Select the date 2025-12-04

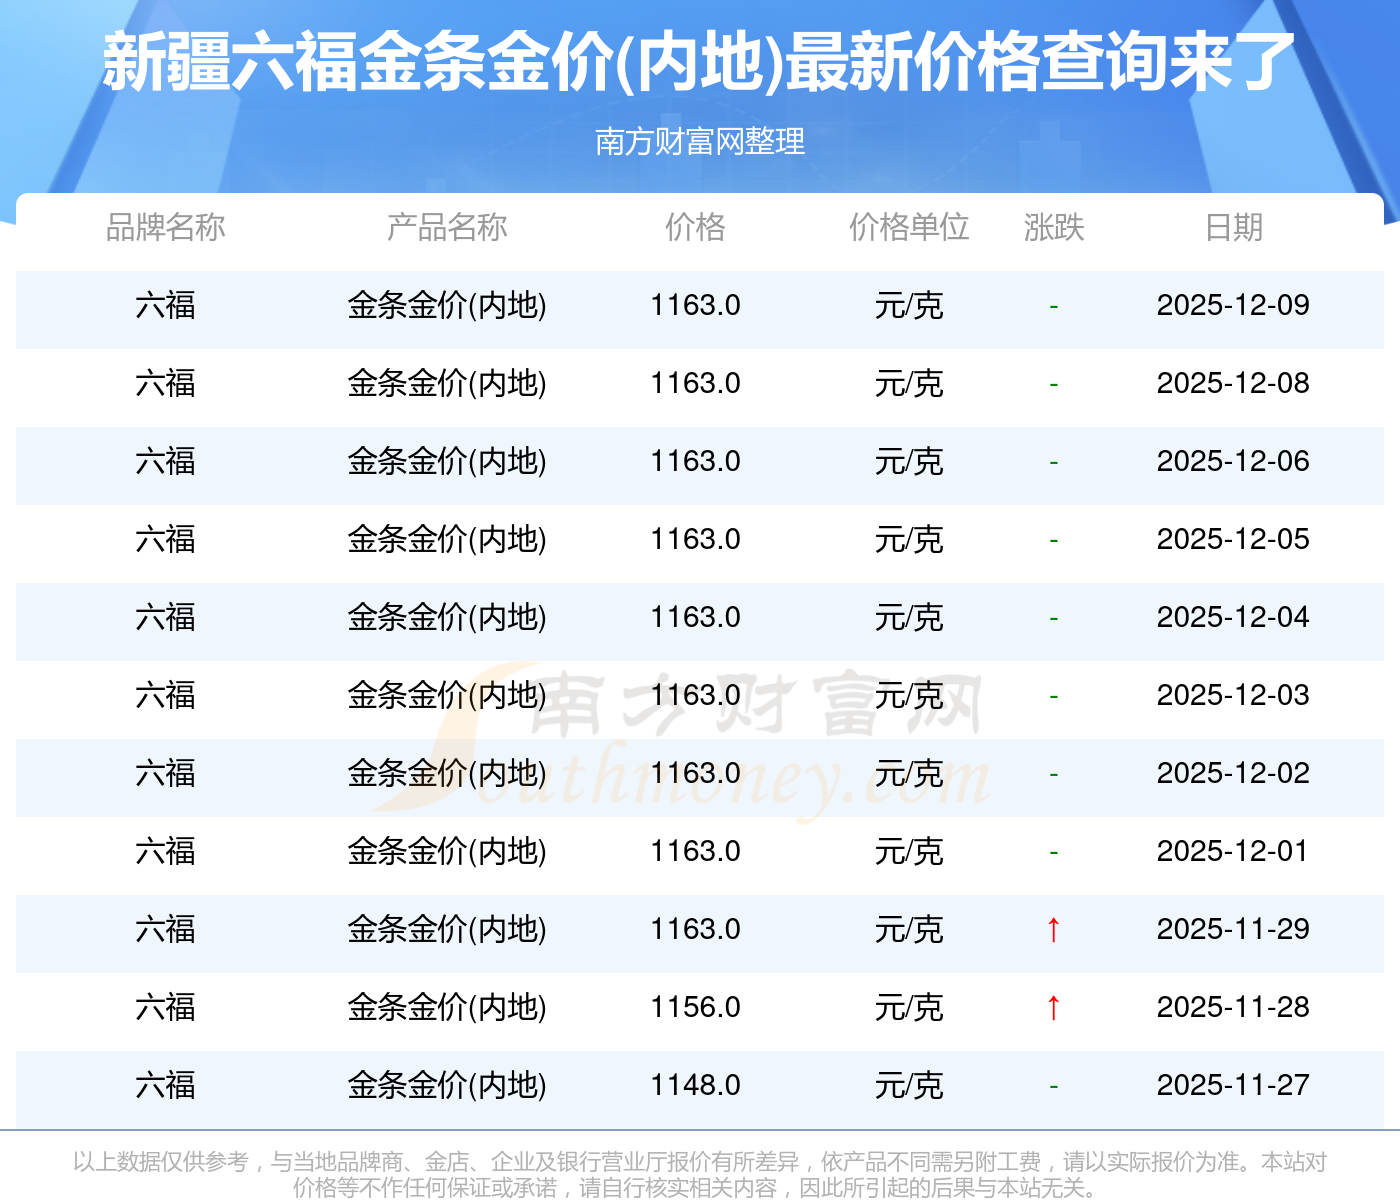1233,617
